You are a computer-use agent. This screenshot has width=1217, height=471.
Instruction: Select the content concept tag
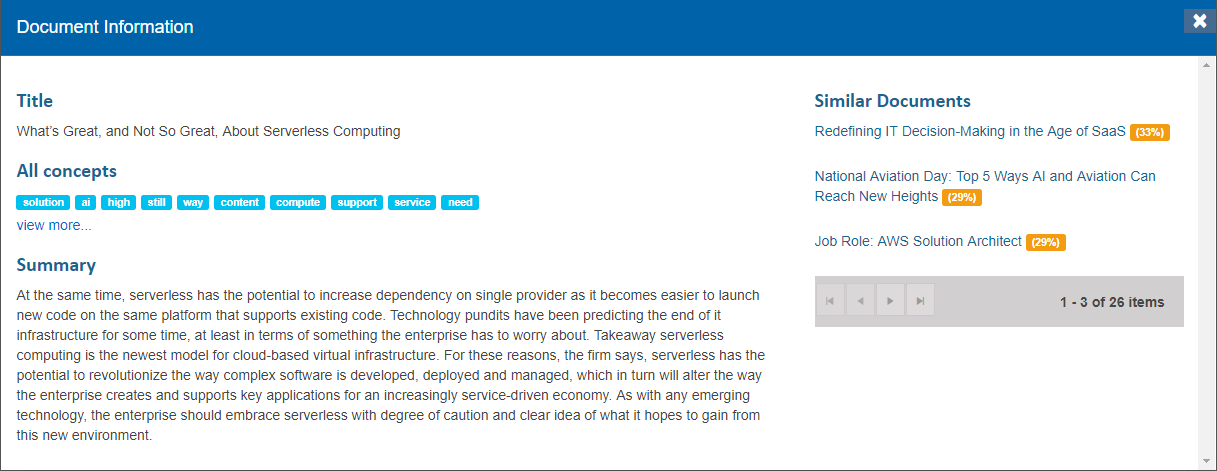pyautogui.click(x=240, y=202)
